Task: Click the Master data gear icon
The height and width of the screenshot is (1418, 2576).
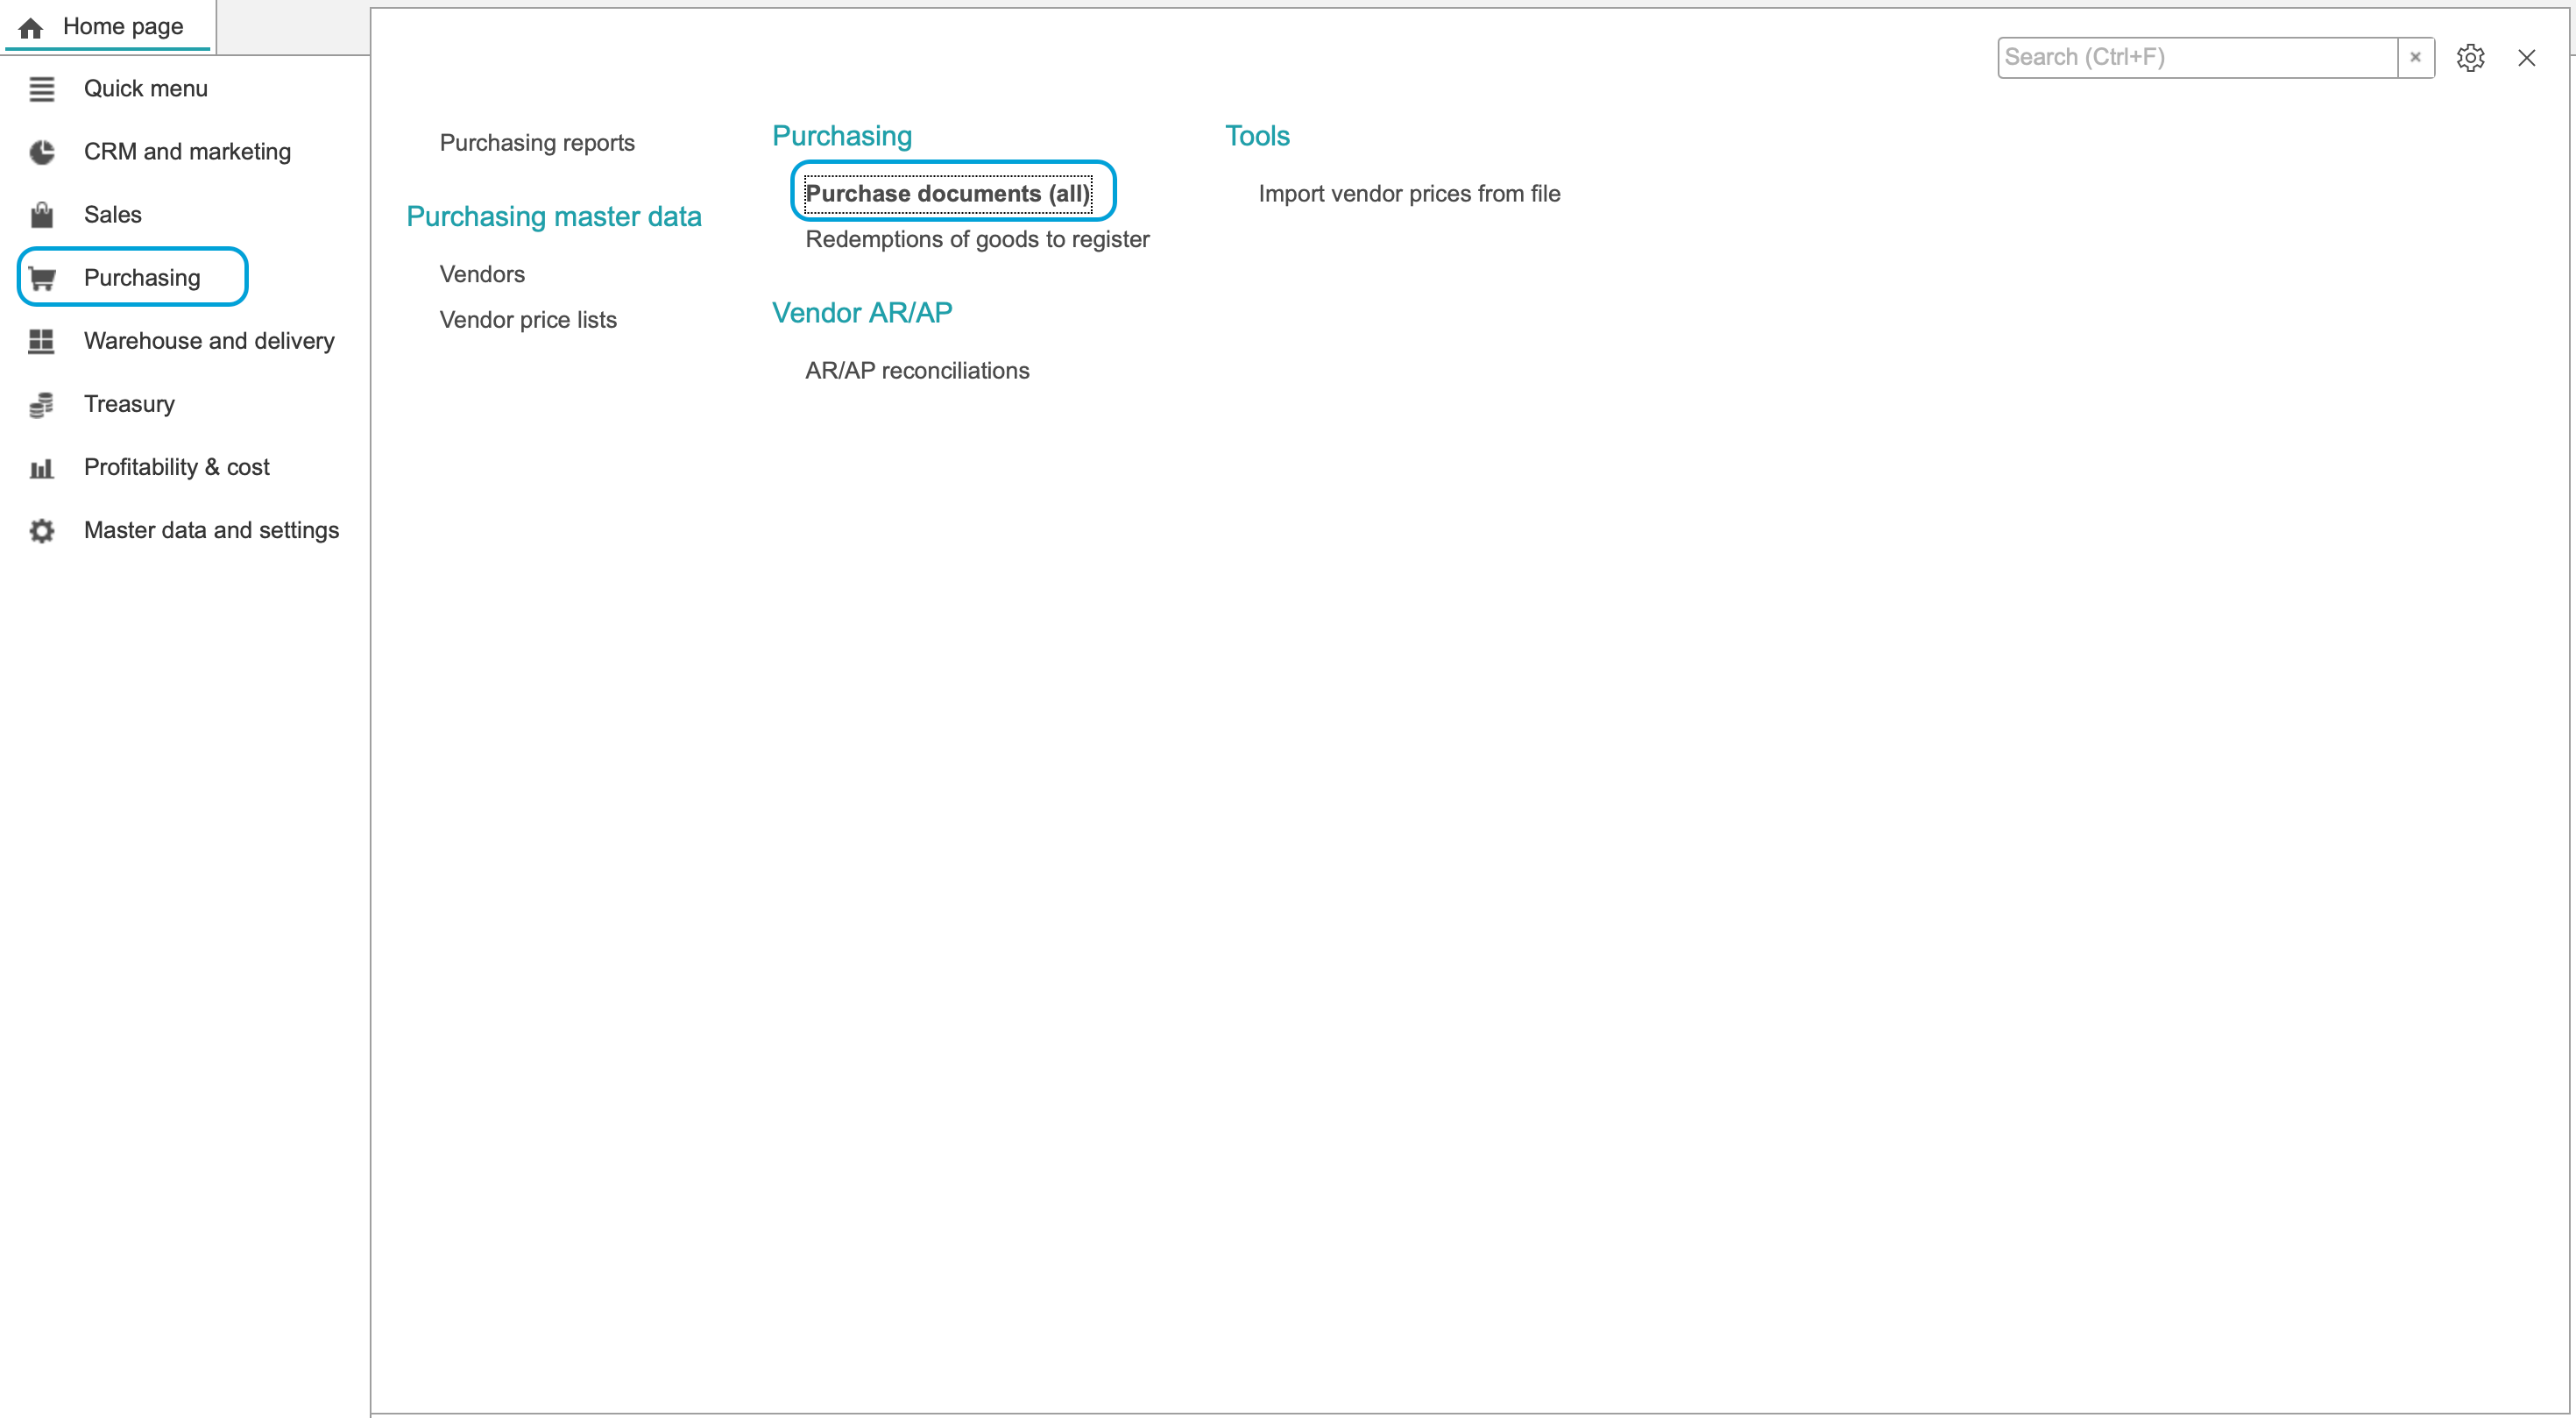Action: [41, 530]
